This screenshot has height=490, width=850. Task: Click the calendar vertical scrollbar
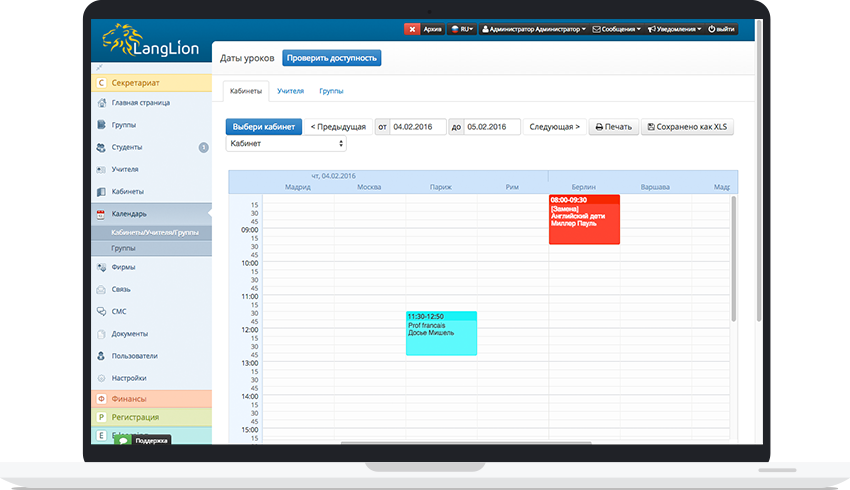(x=733, y=259)
